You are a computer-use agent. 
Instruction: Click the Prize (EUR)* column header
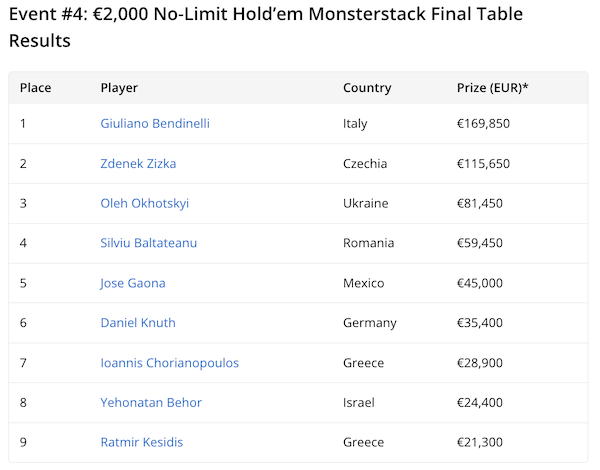pyautogui.click(x=492, y=88)
